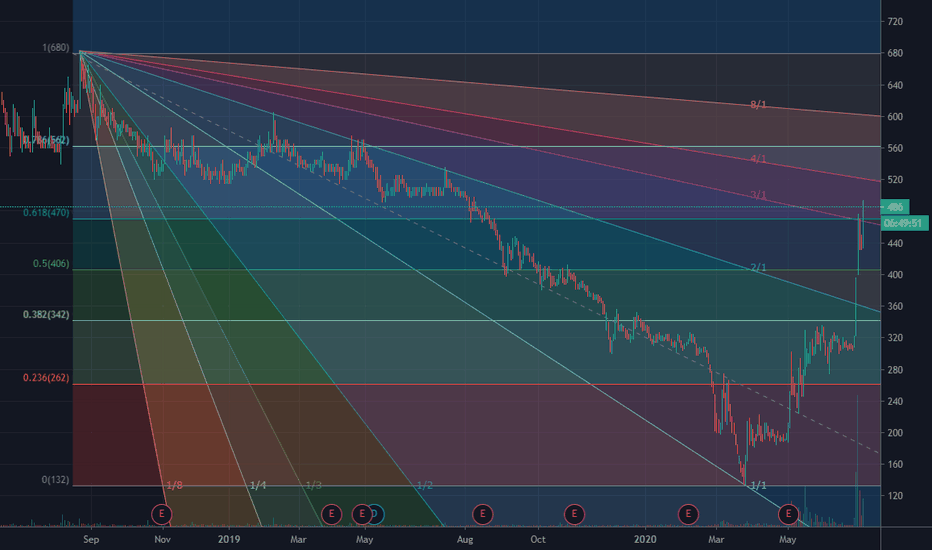Select the E marker left of Mar 2020
The width and height of the screenshot is (932, 550).
coord(688,514)
